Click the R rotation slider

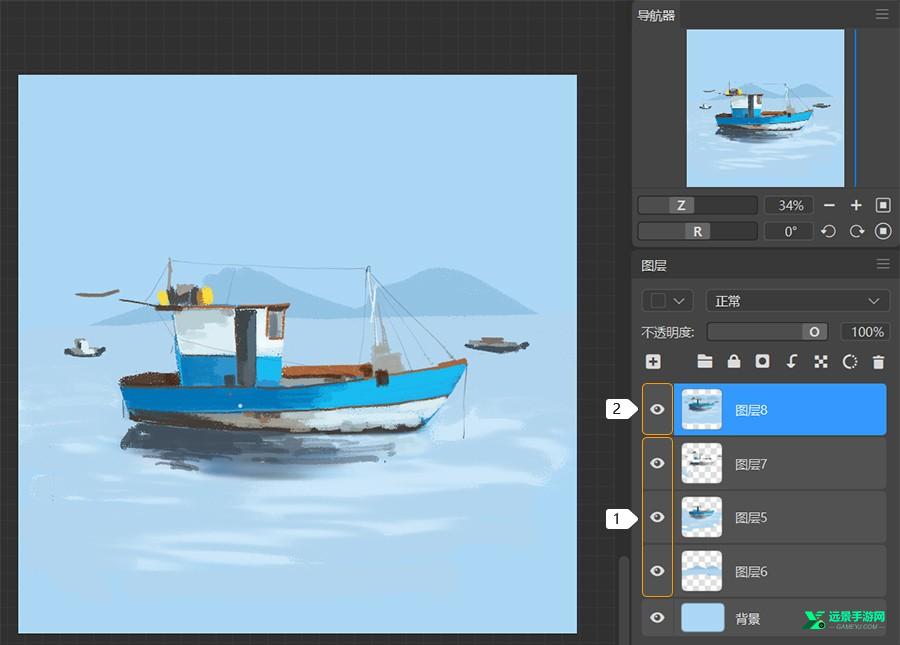pos(697,231)
